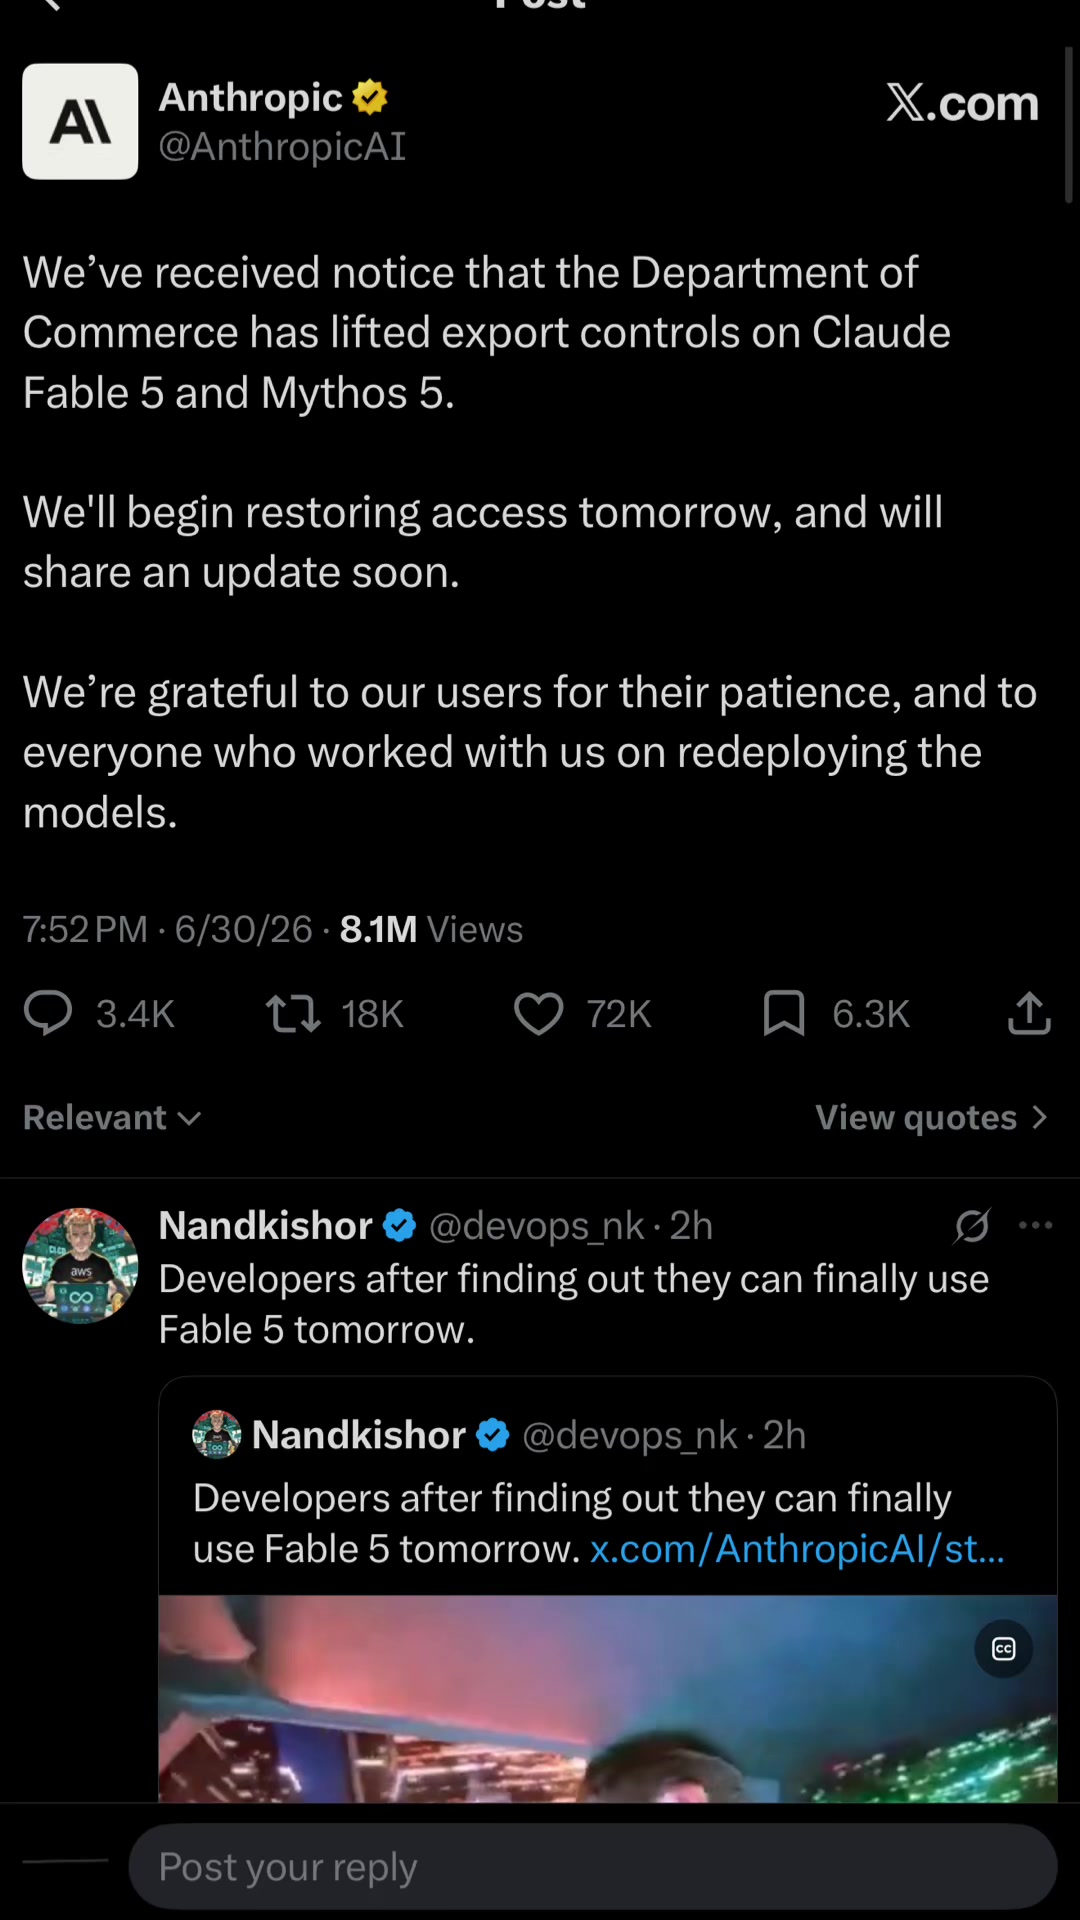Tap Post your reply field
Viewport: 1080px width, 1920px height.
coord(592,1866)
